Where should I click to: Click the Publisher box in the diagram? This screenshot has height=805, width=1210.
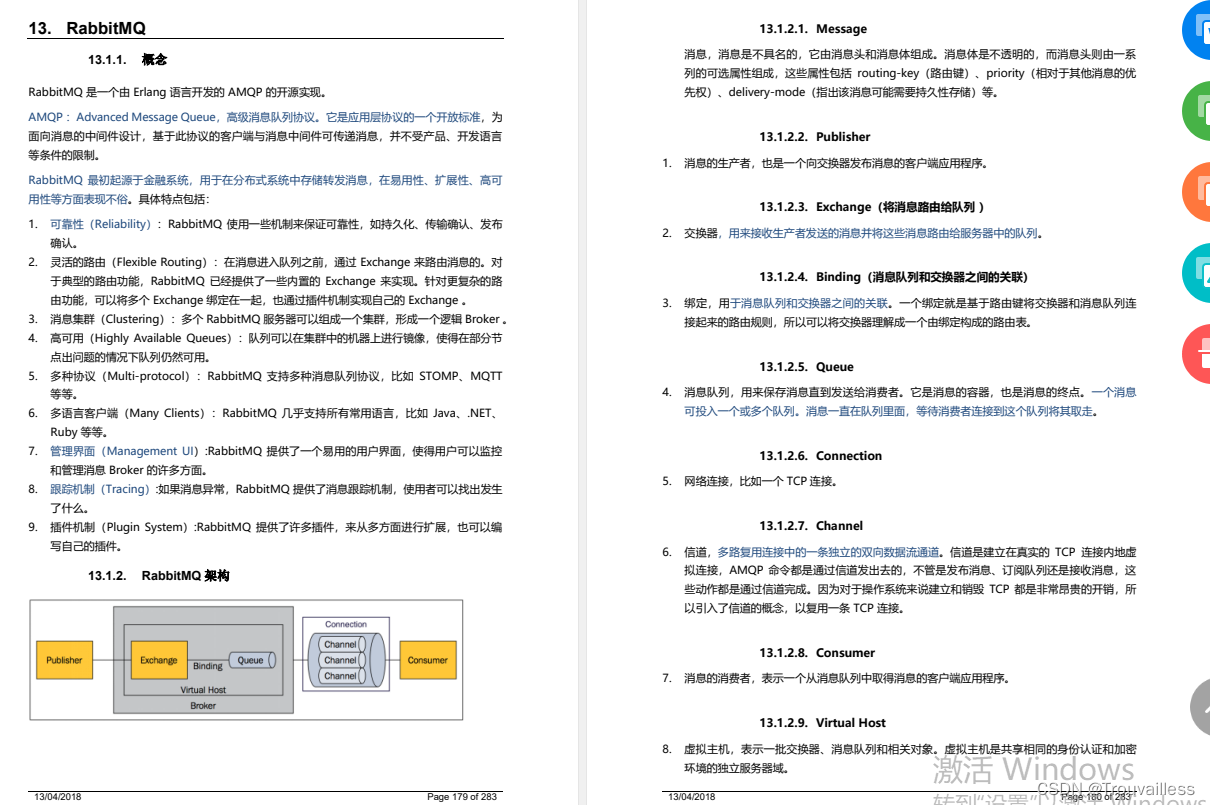click(x=65, y=660)
